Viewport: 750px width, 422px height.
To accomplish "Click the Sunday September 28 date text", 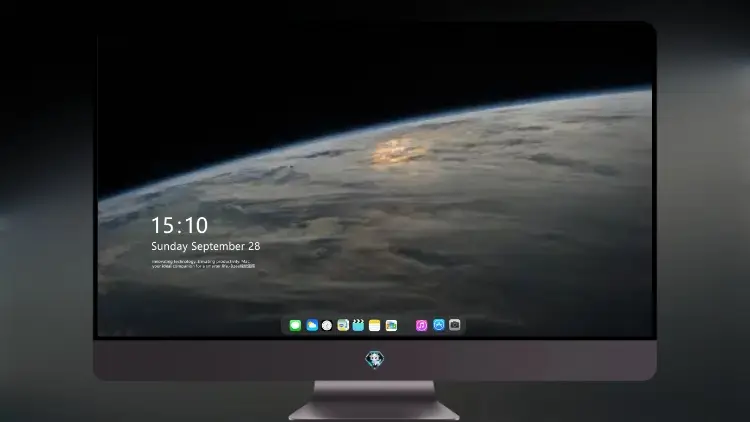I will point(206,246).
